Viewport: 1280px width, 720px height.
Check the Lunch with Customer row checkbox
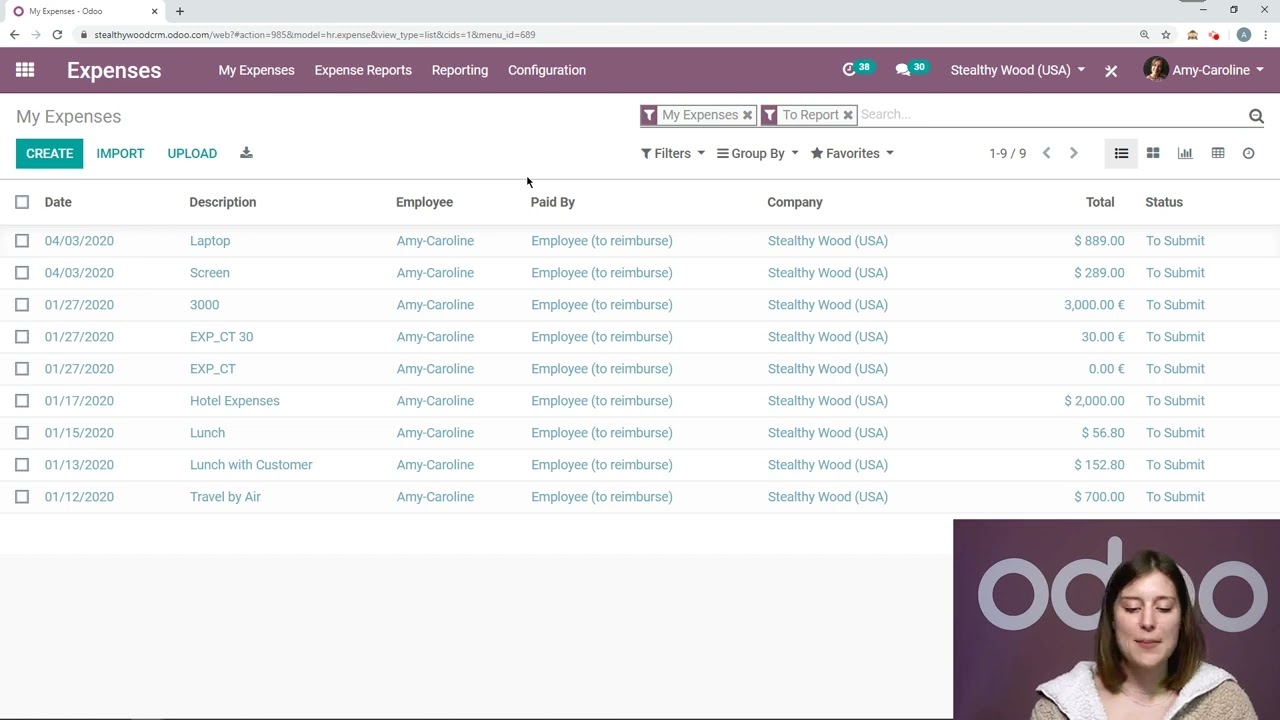22,465
